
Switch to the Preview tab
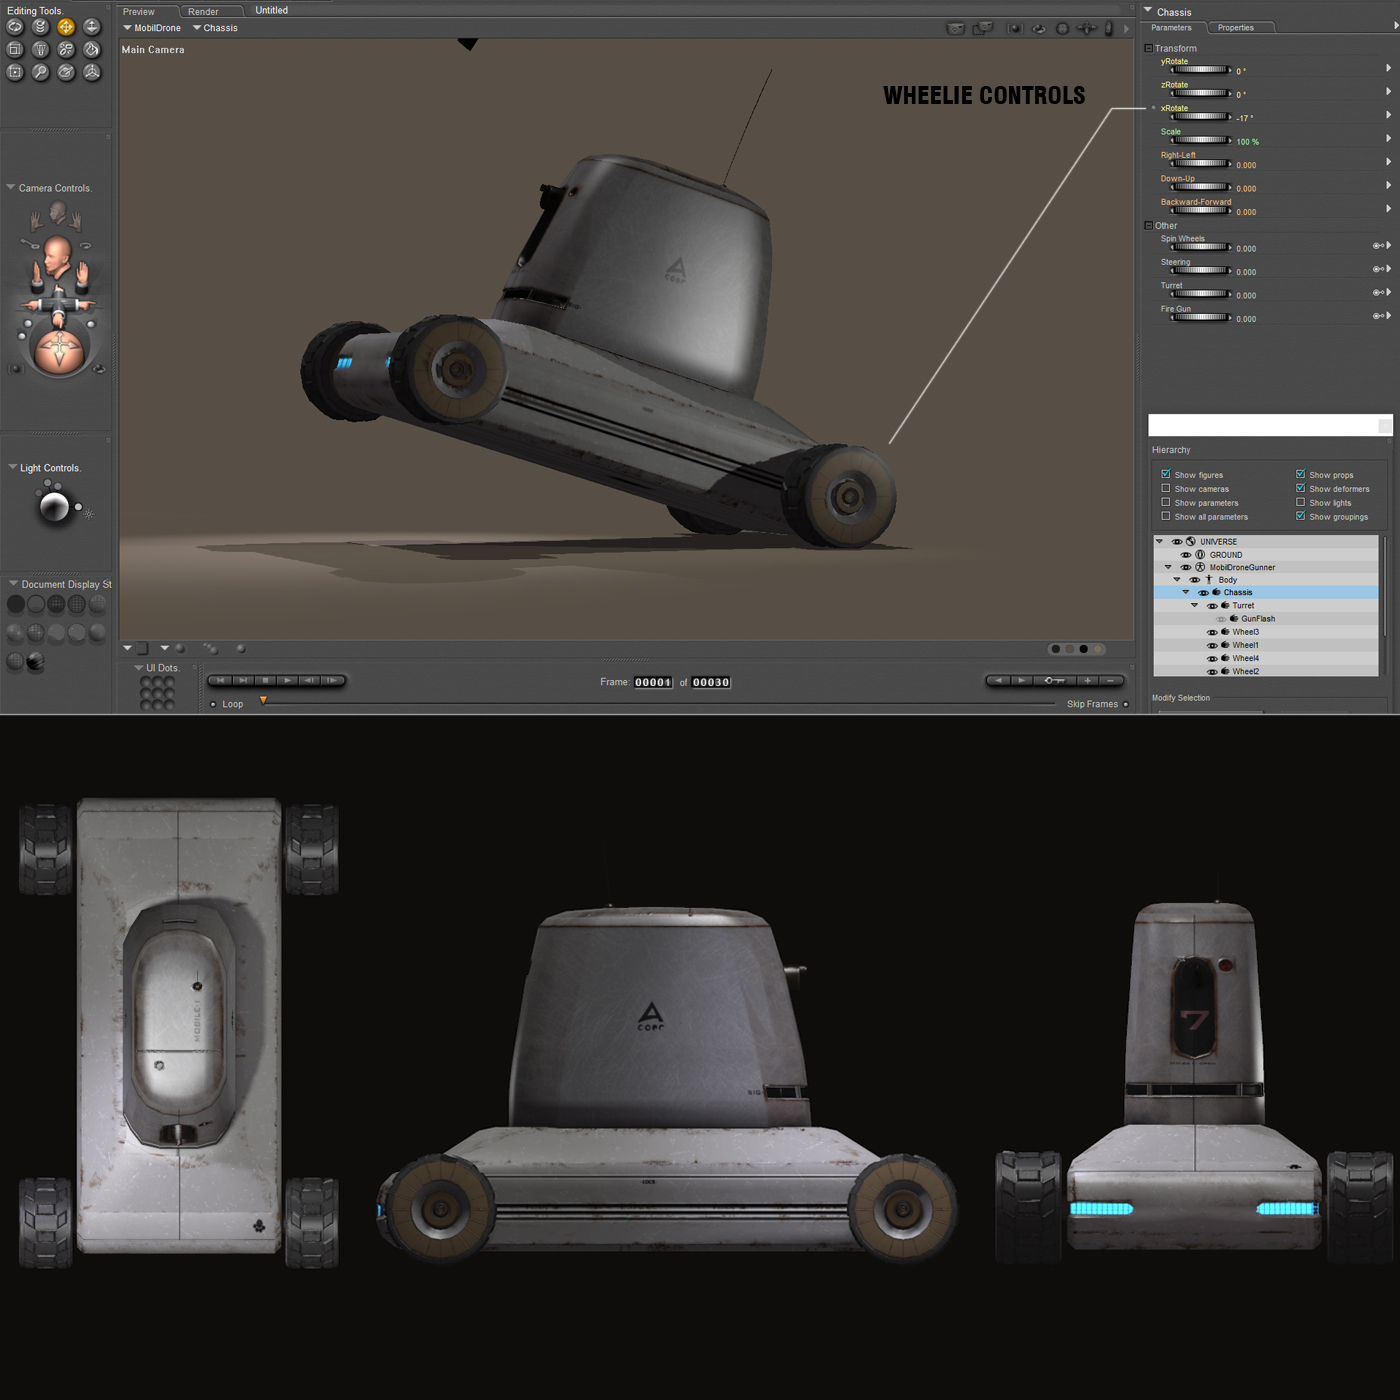(x=139, y=12)
